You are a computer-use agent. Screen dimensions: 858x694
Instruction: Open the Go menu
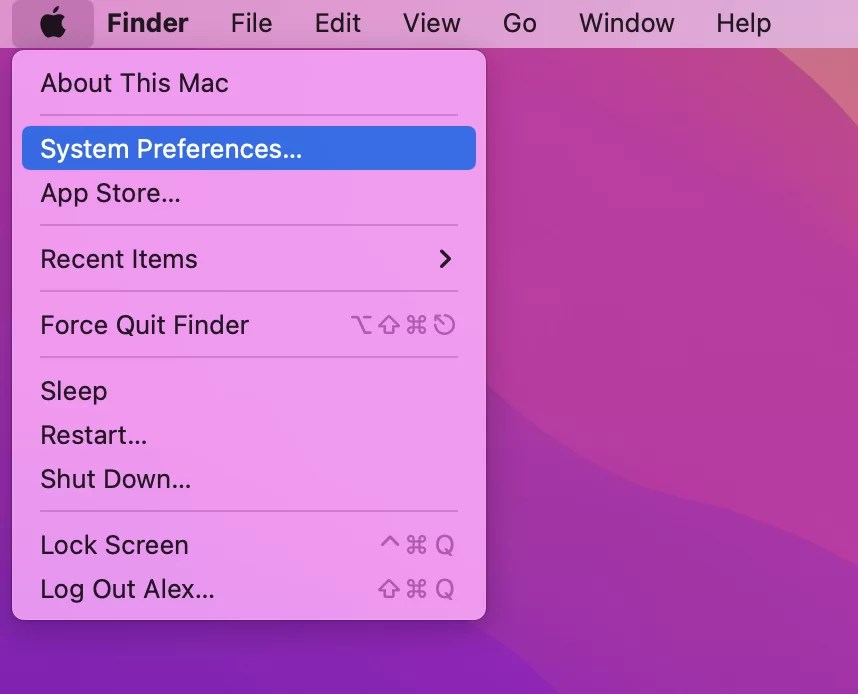[x=520, y=23]
